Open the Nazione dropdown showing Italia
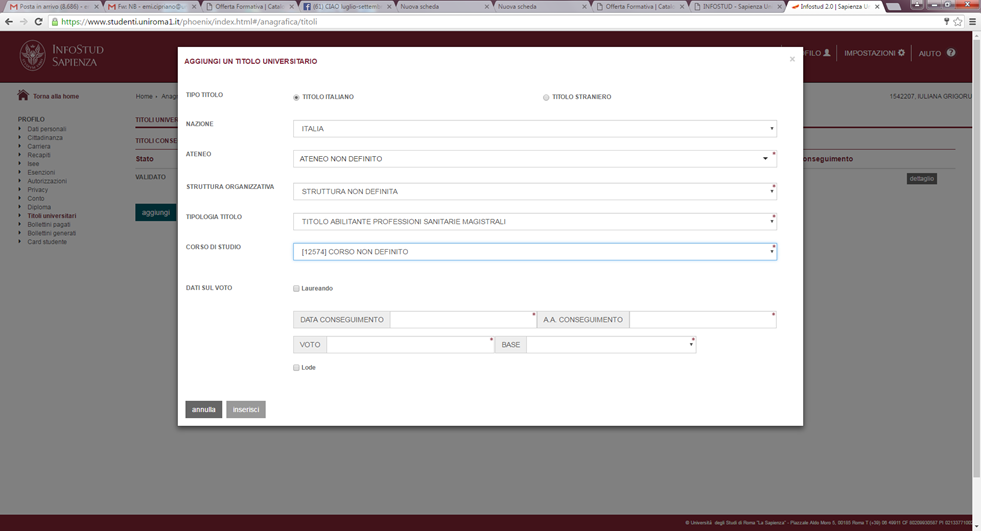Viewport: 981px width, 531px height. pyautogui.click(x=534, y=129)
